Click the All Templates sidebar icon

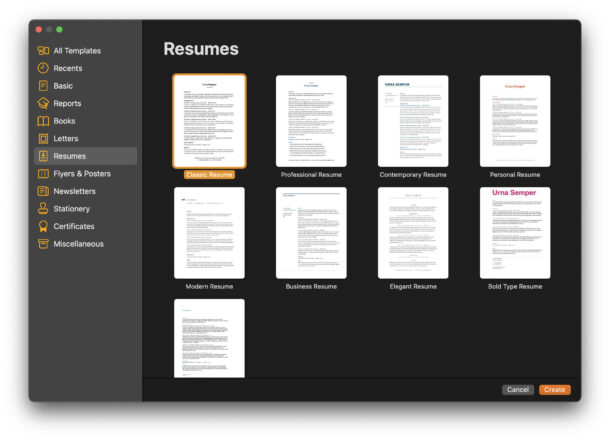coord(43,51)
